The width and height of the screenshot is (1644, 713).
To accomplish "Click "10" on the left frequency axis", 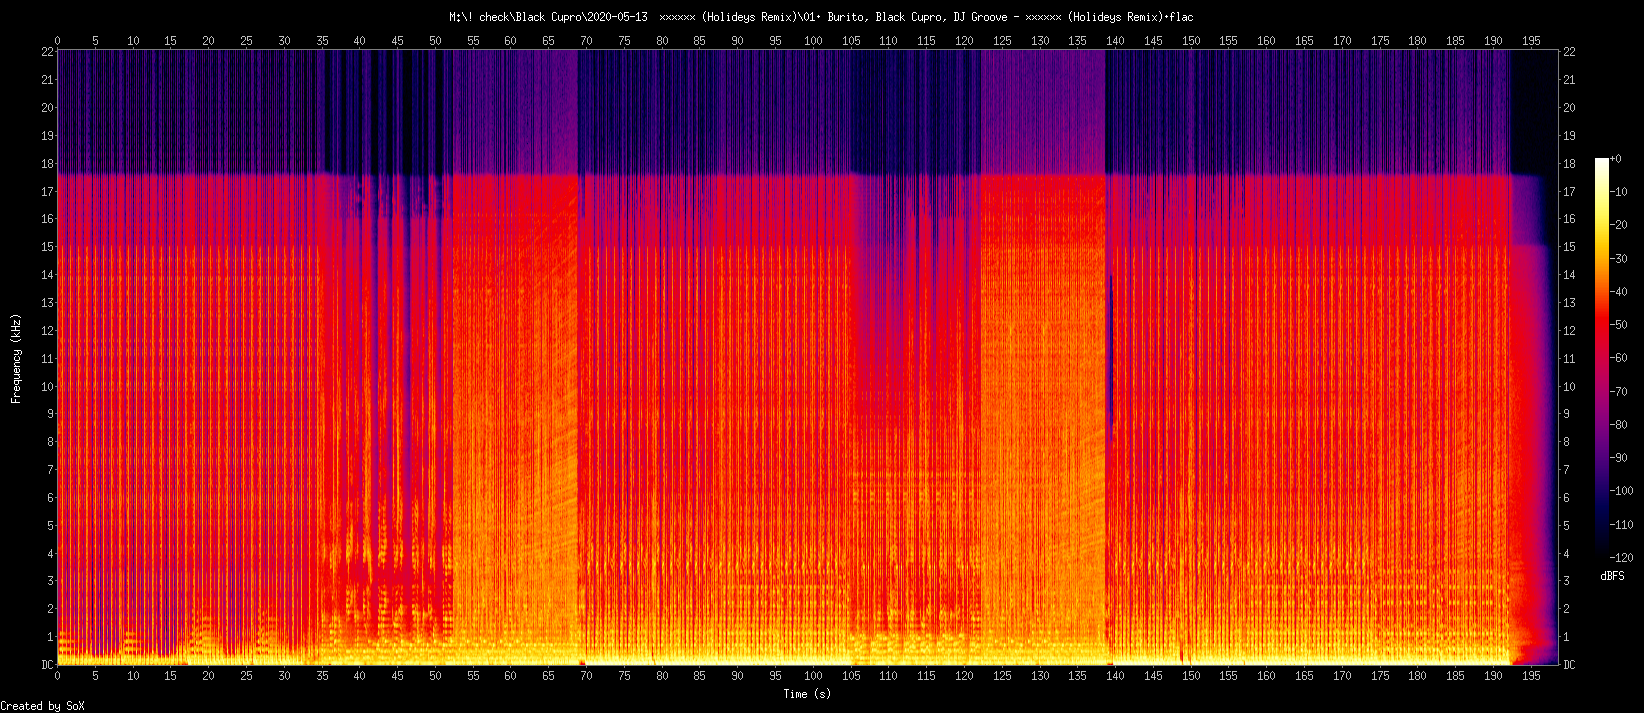I will click(47, 386).
